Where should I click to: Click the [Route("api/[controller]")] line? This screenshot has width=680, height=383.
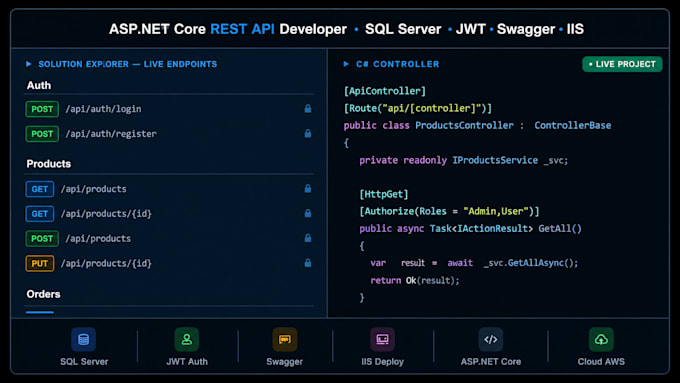click(x=418, y=108)
